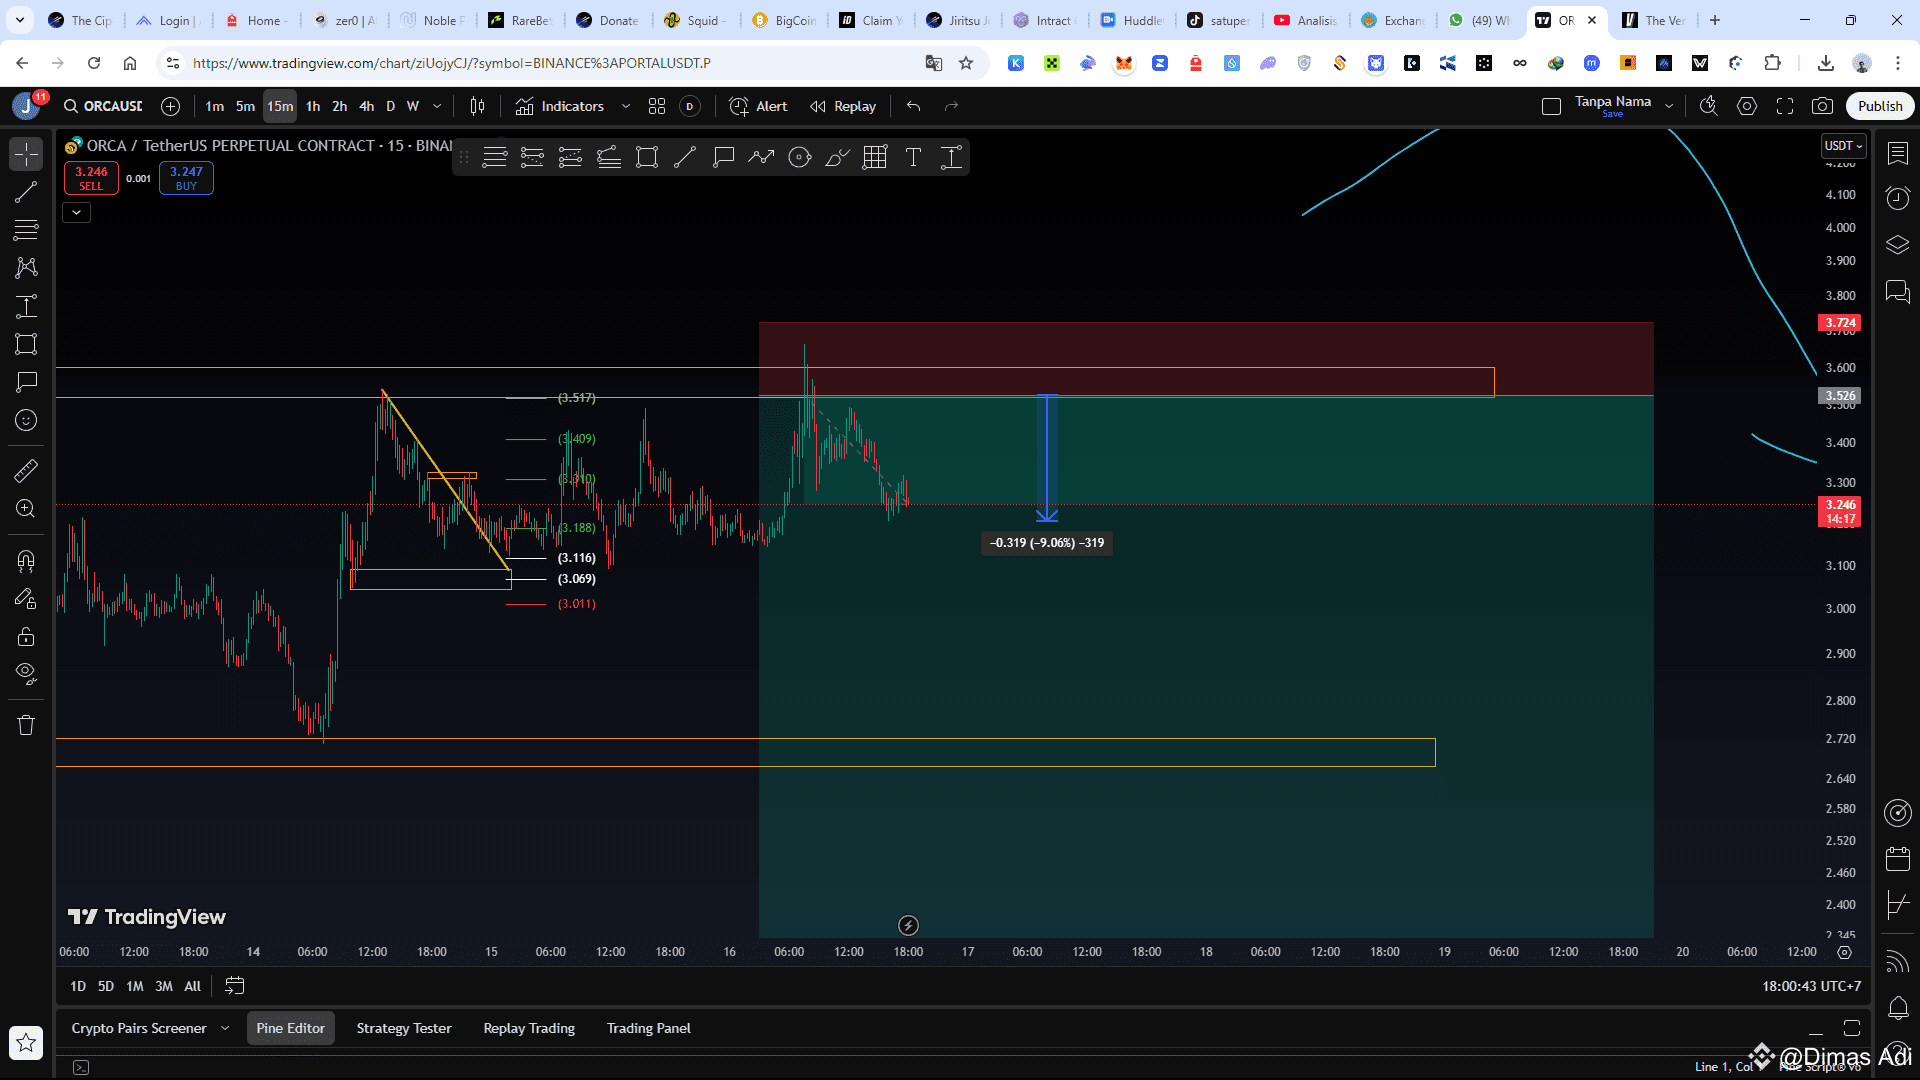Image resolution: width=1920 pixels, height=1080 pixels.
Task: Open the Object Tree panel
Action: pyautogui.click(x=1897, y=244)
